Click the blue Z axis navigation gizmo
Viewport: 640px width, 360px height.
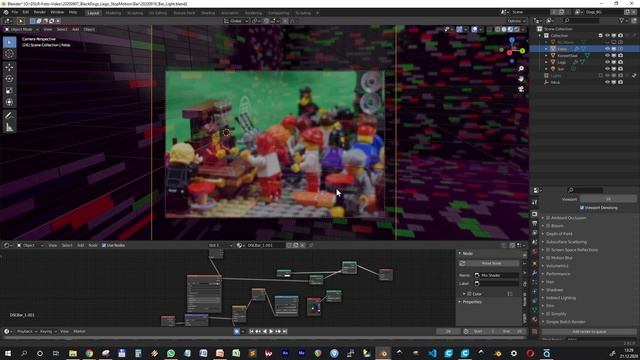coord(512,40)
